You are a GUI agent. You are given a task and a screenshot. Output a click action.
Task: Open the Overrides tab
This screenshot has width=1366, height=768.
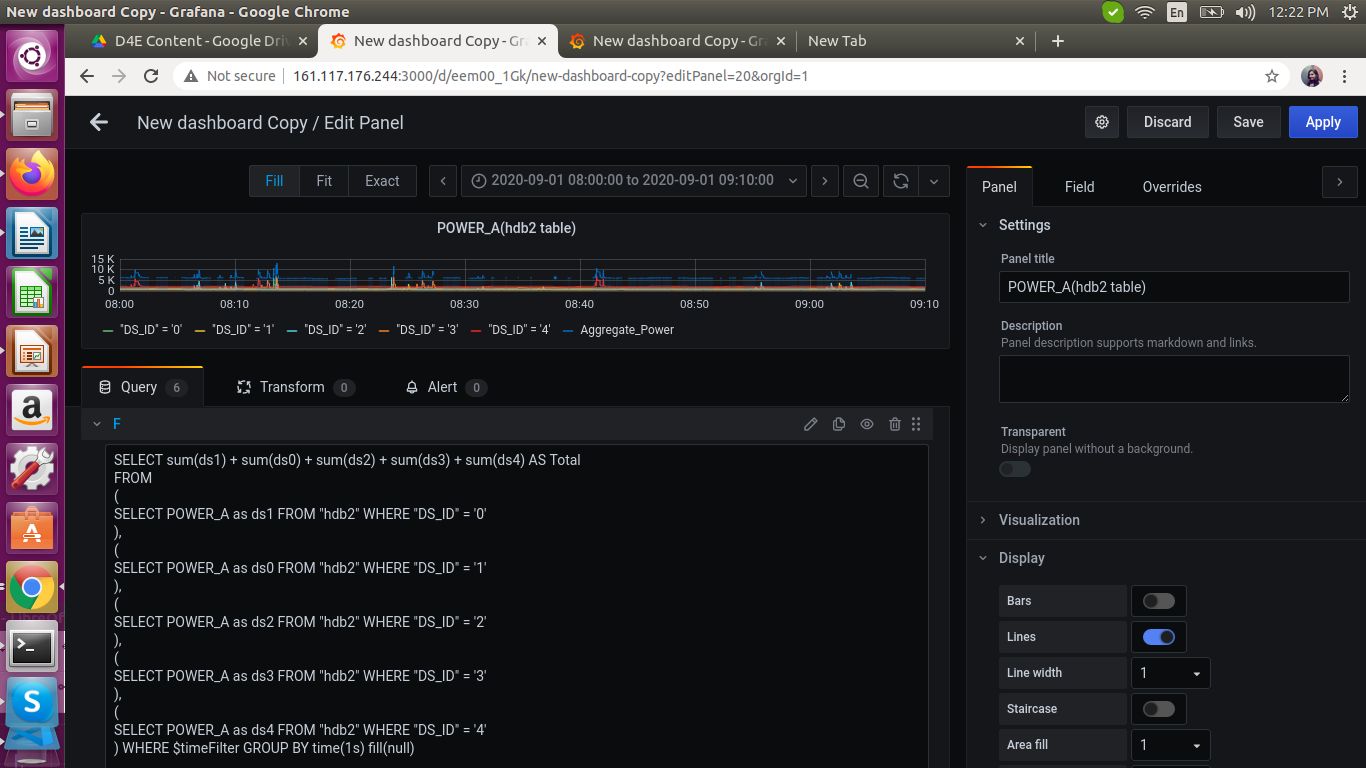[1172, 187]
